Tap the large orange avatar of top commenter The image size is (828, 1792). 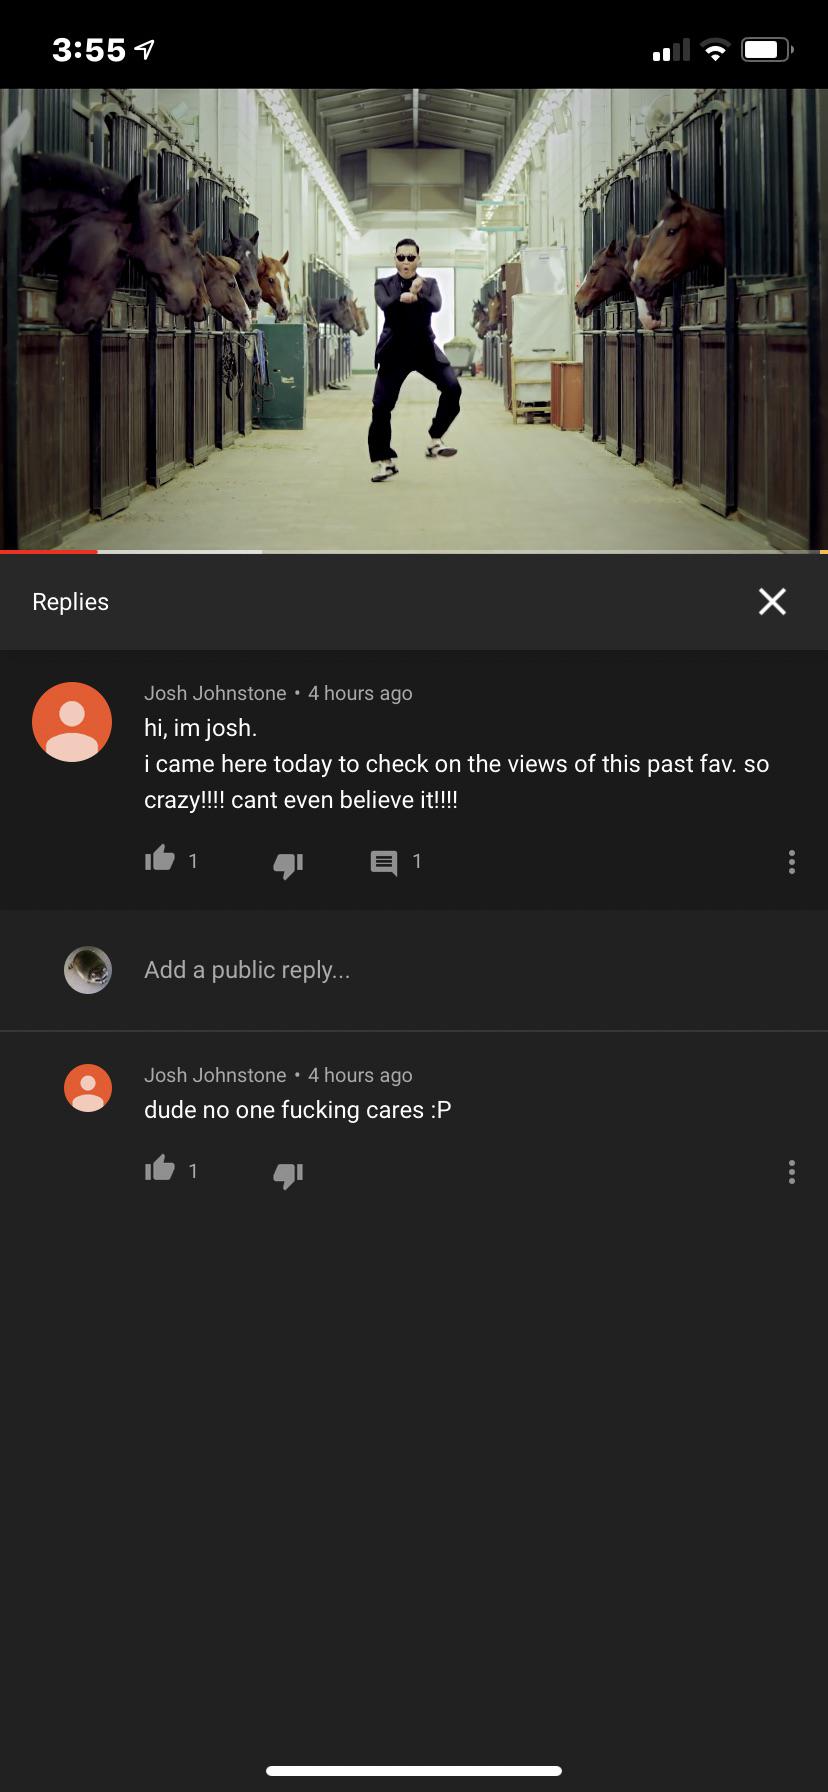(x=72, y=722)
